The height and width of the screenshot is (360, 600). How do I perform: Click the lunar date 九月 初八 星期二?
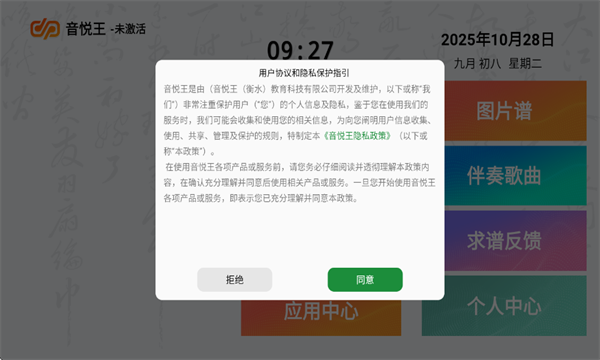click(x=497, y=64)
